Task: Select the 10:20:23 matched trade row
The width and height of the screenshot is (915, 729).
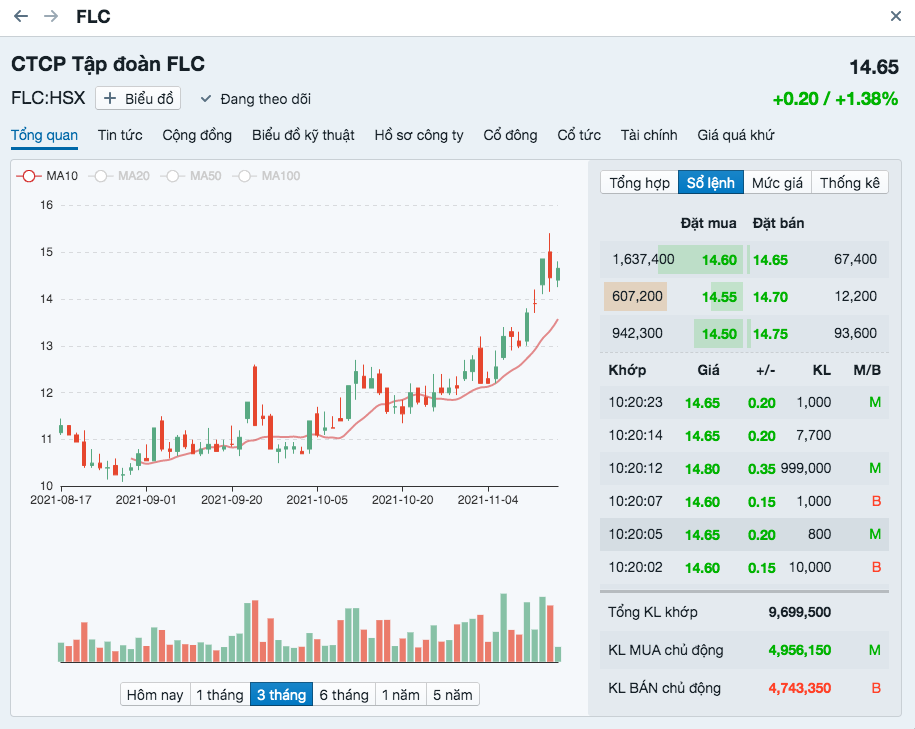Action: [x=744, y=402]
